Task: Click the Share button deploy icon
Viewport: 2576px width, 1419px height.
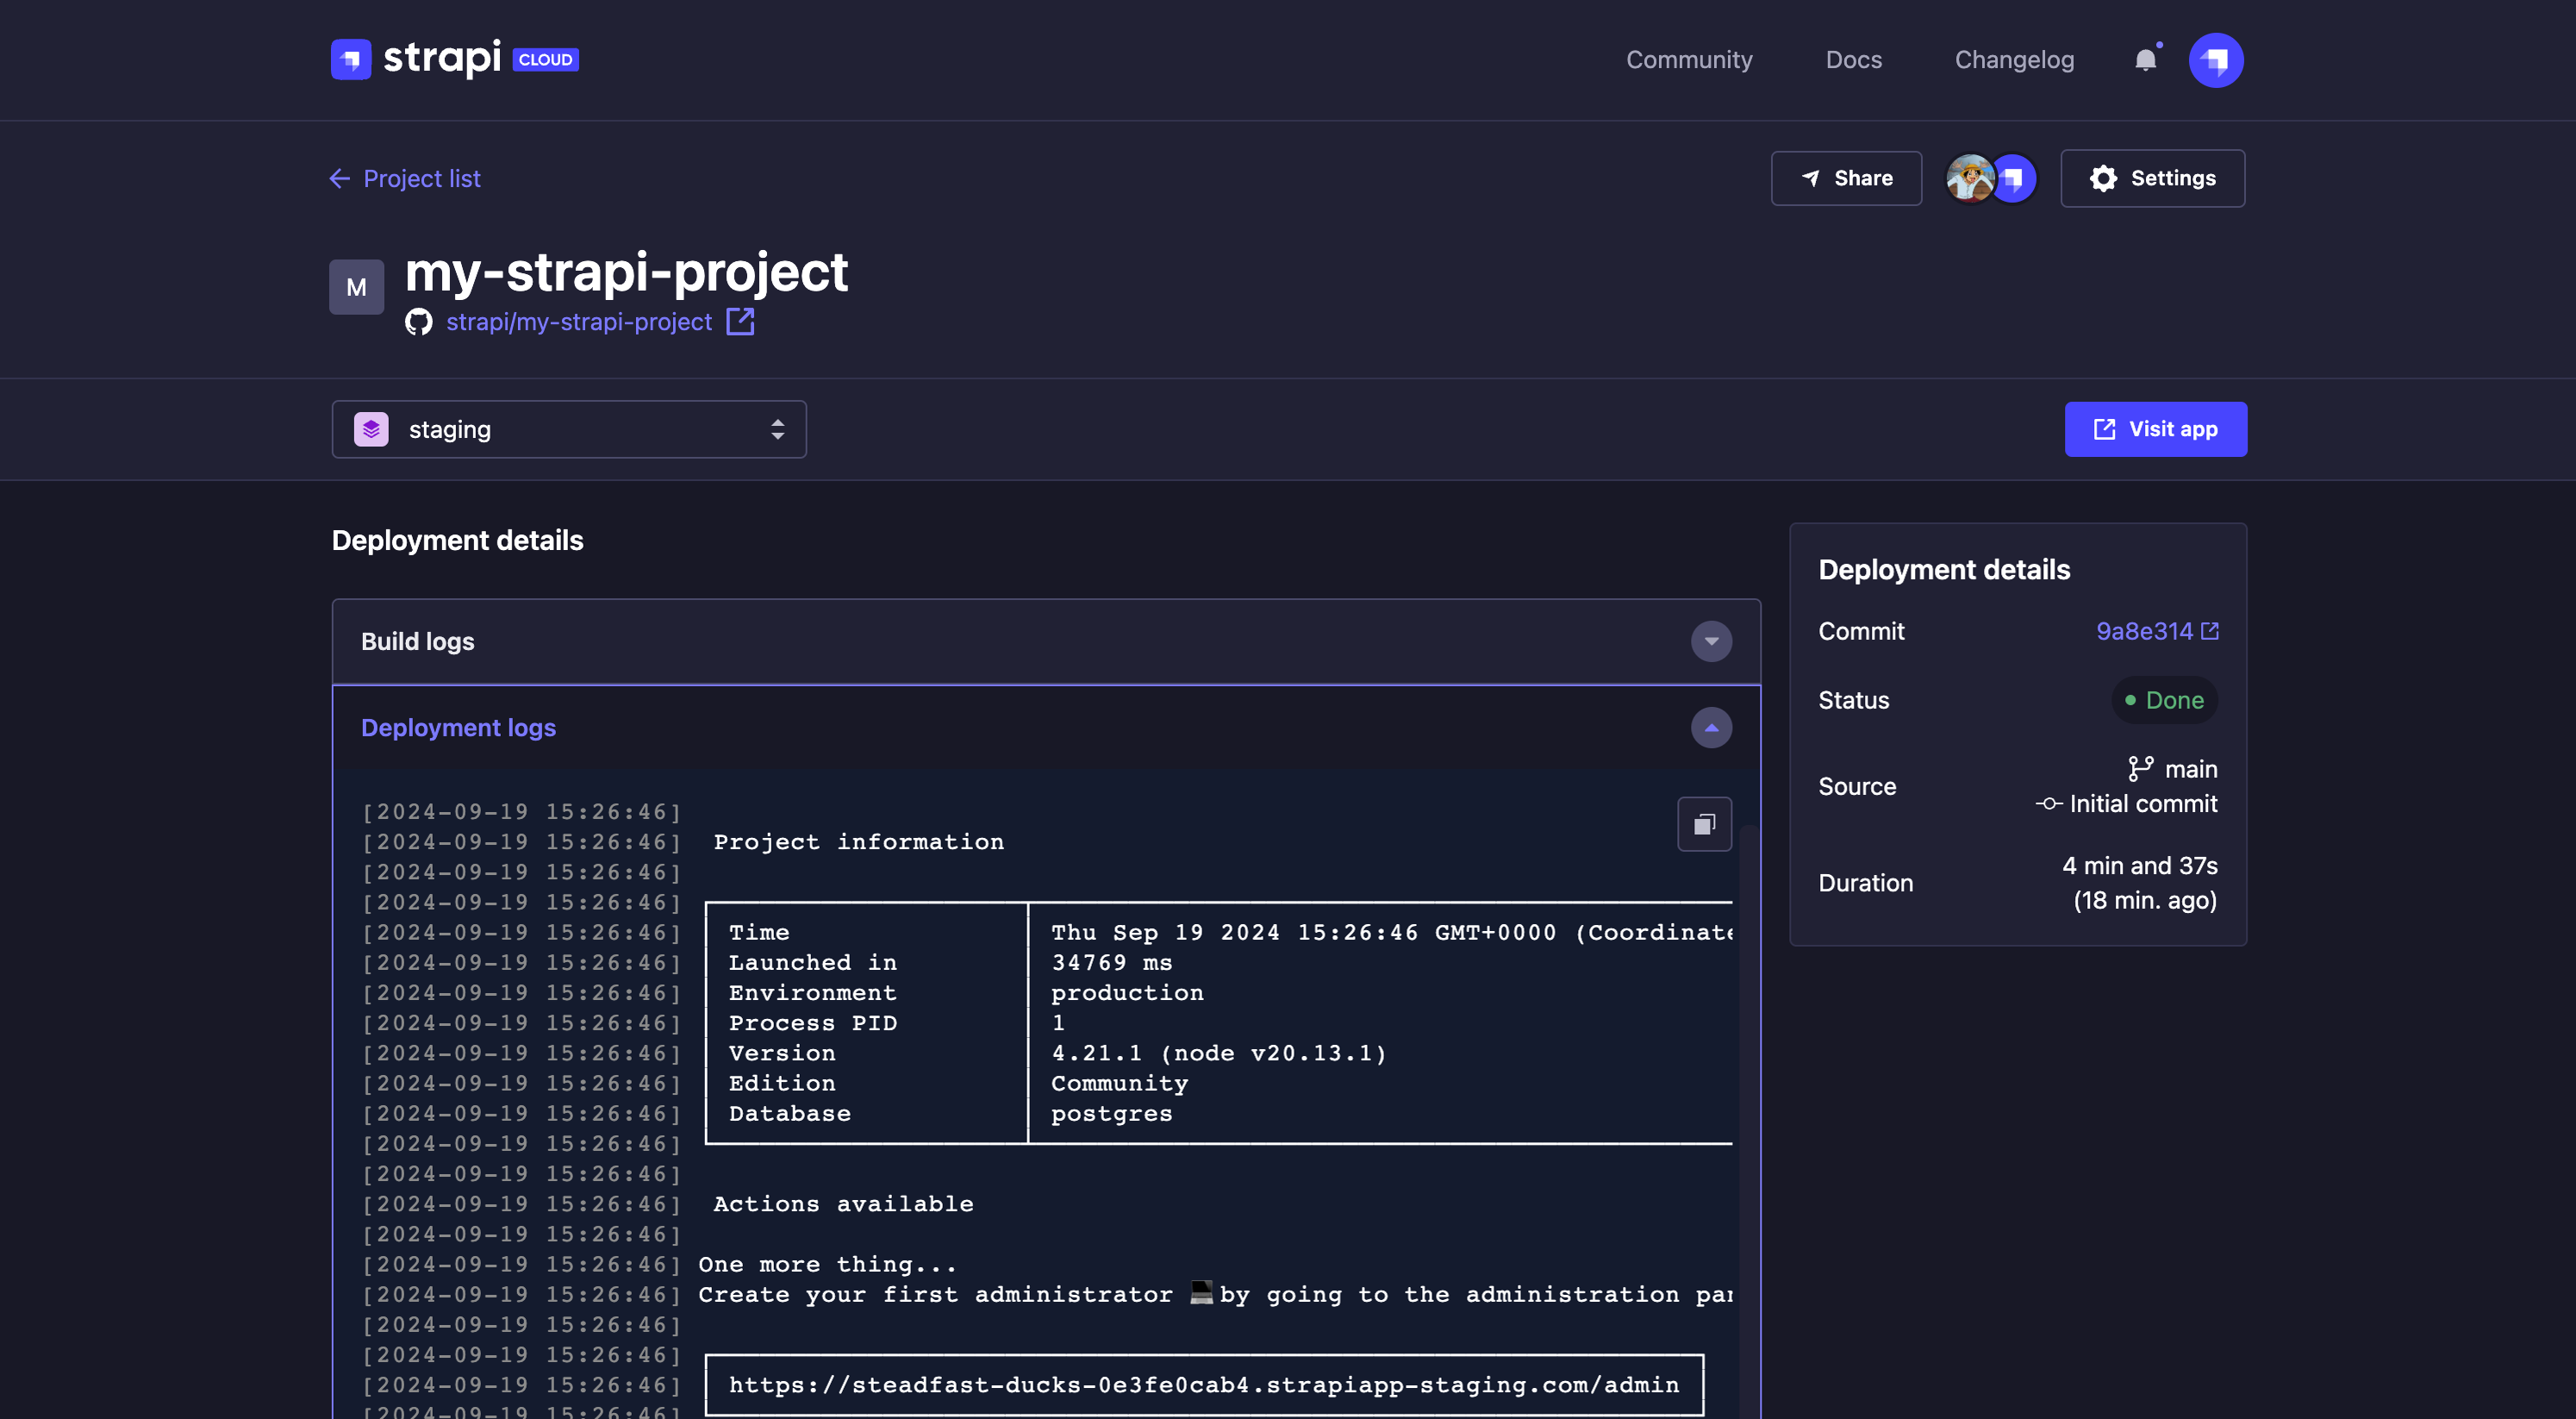Action: [x=1809, y=178]
